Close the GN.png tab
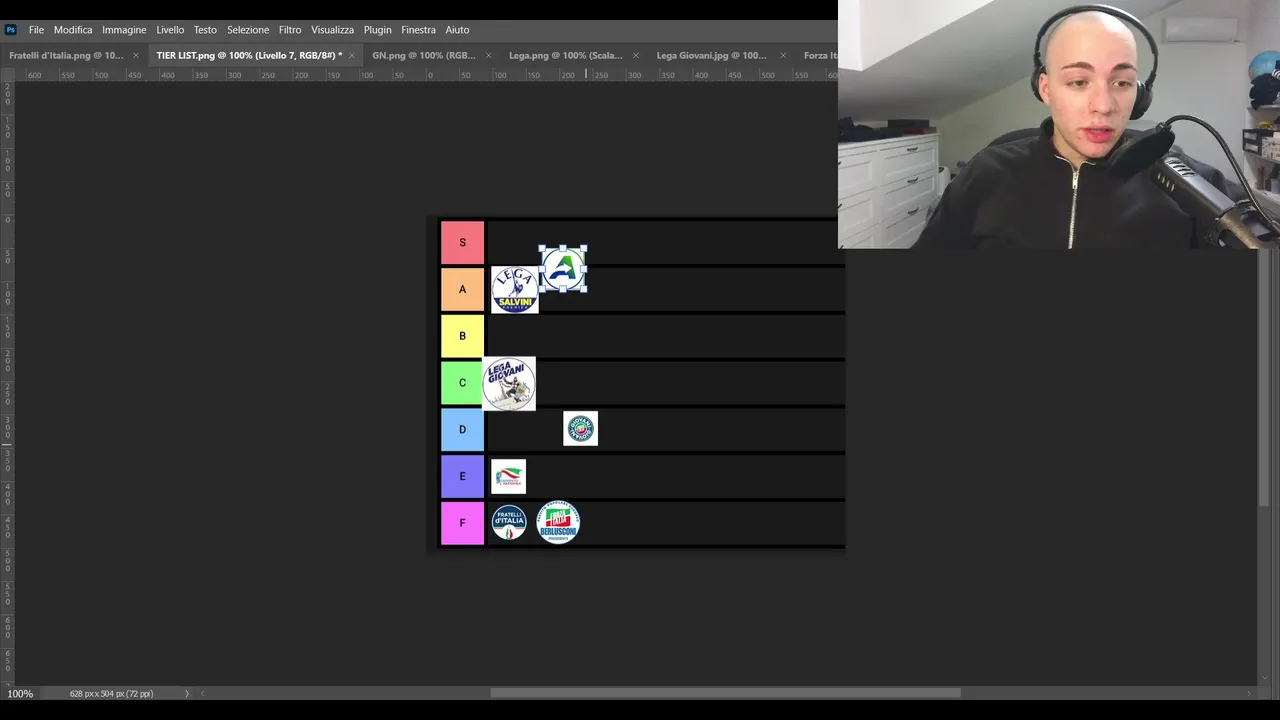Viewport: 1280px width, 720px height. [x=489, y=55]
